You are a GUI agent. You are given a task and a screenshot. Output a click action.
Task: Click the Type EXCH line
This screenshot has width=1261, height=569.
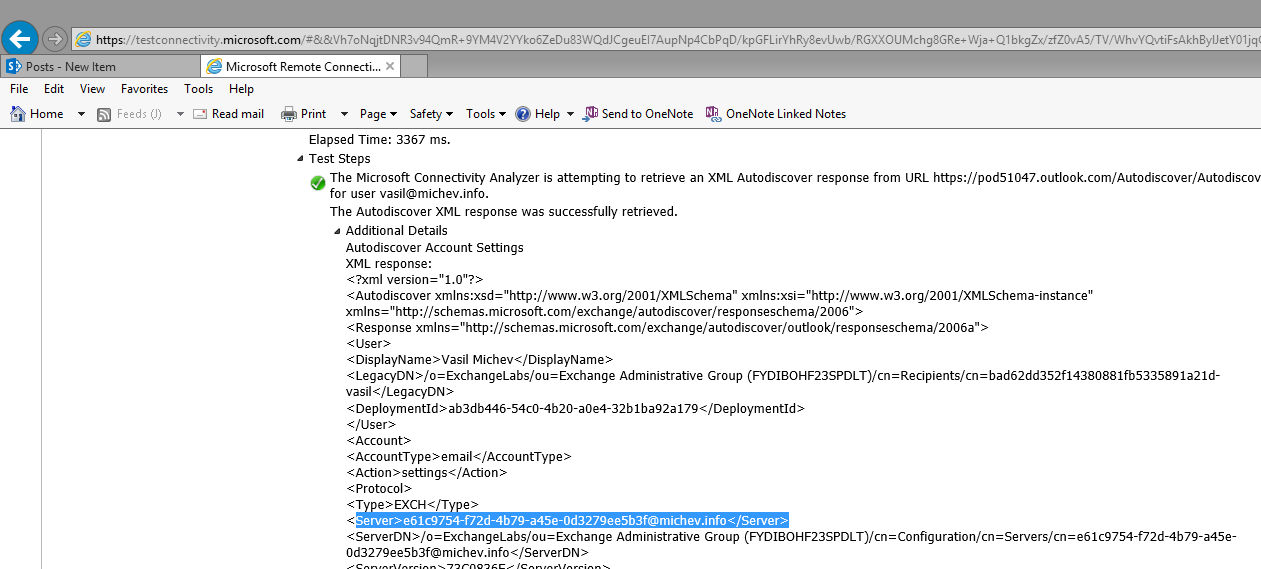(x=412, y=504)
